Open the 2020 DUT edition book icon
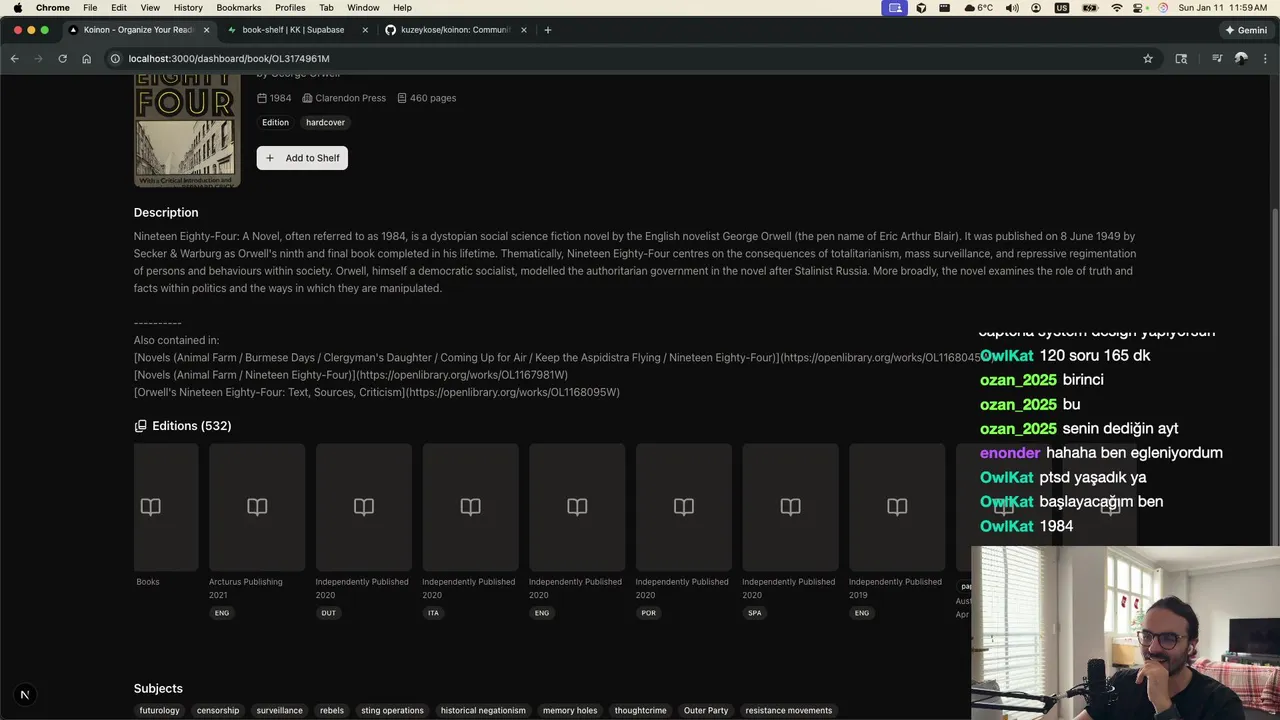The height and width of the screenshot is (720, 1280). point(364,507)
